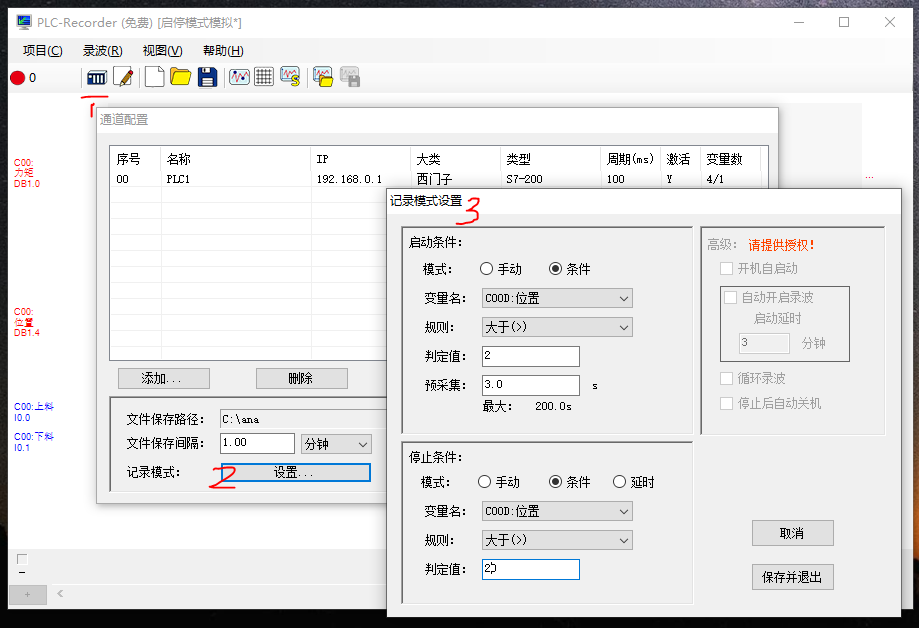Screen dimensions: 919x628
Task: Click 西门子 cell in channel table
Action: coord(434,179)
